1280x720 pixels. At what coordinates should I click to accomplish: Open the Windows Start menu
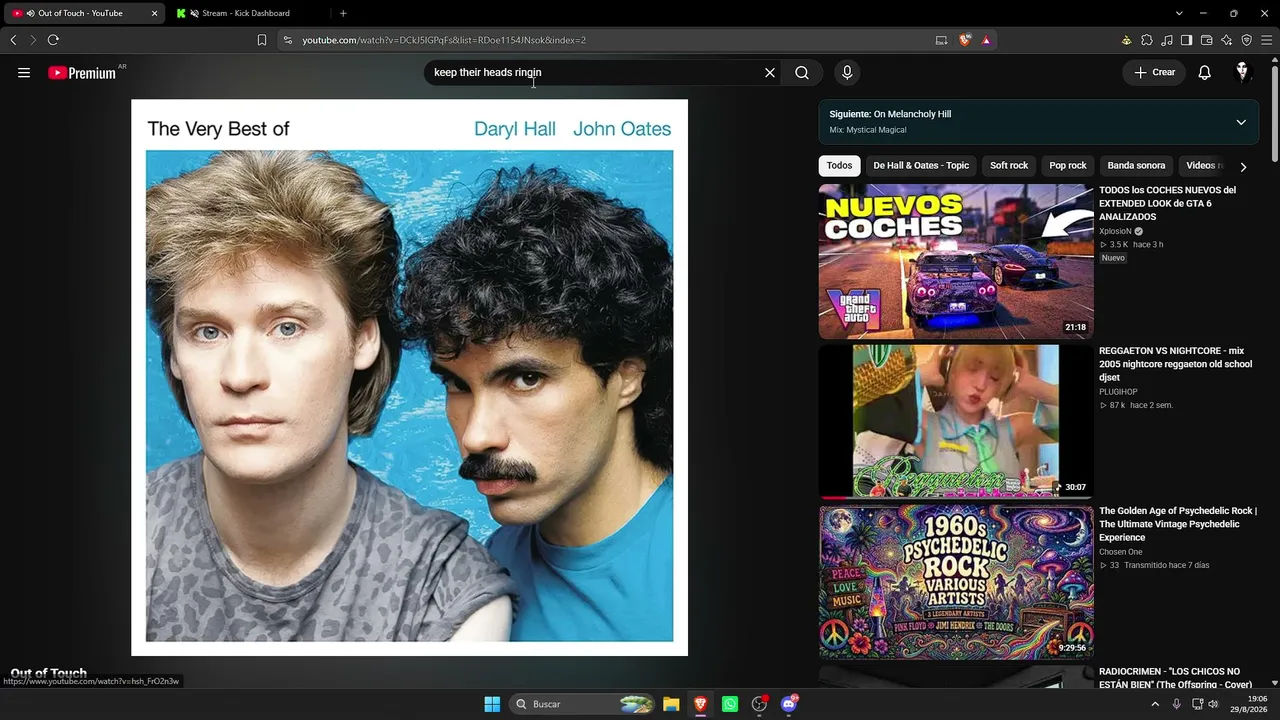pos(492,704)
